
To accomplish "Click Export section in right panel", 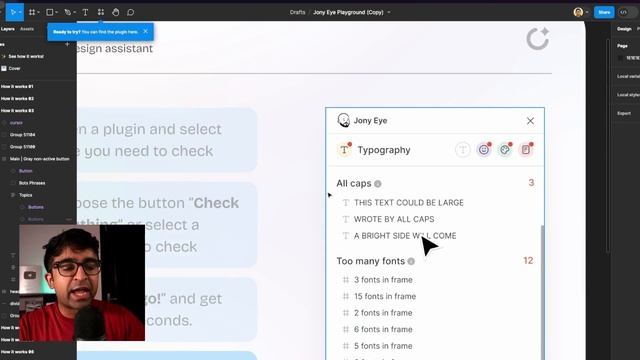I will click(624, 113).
